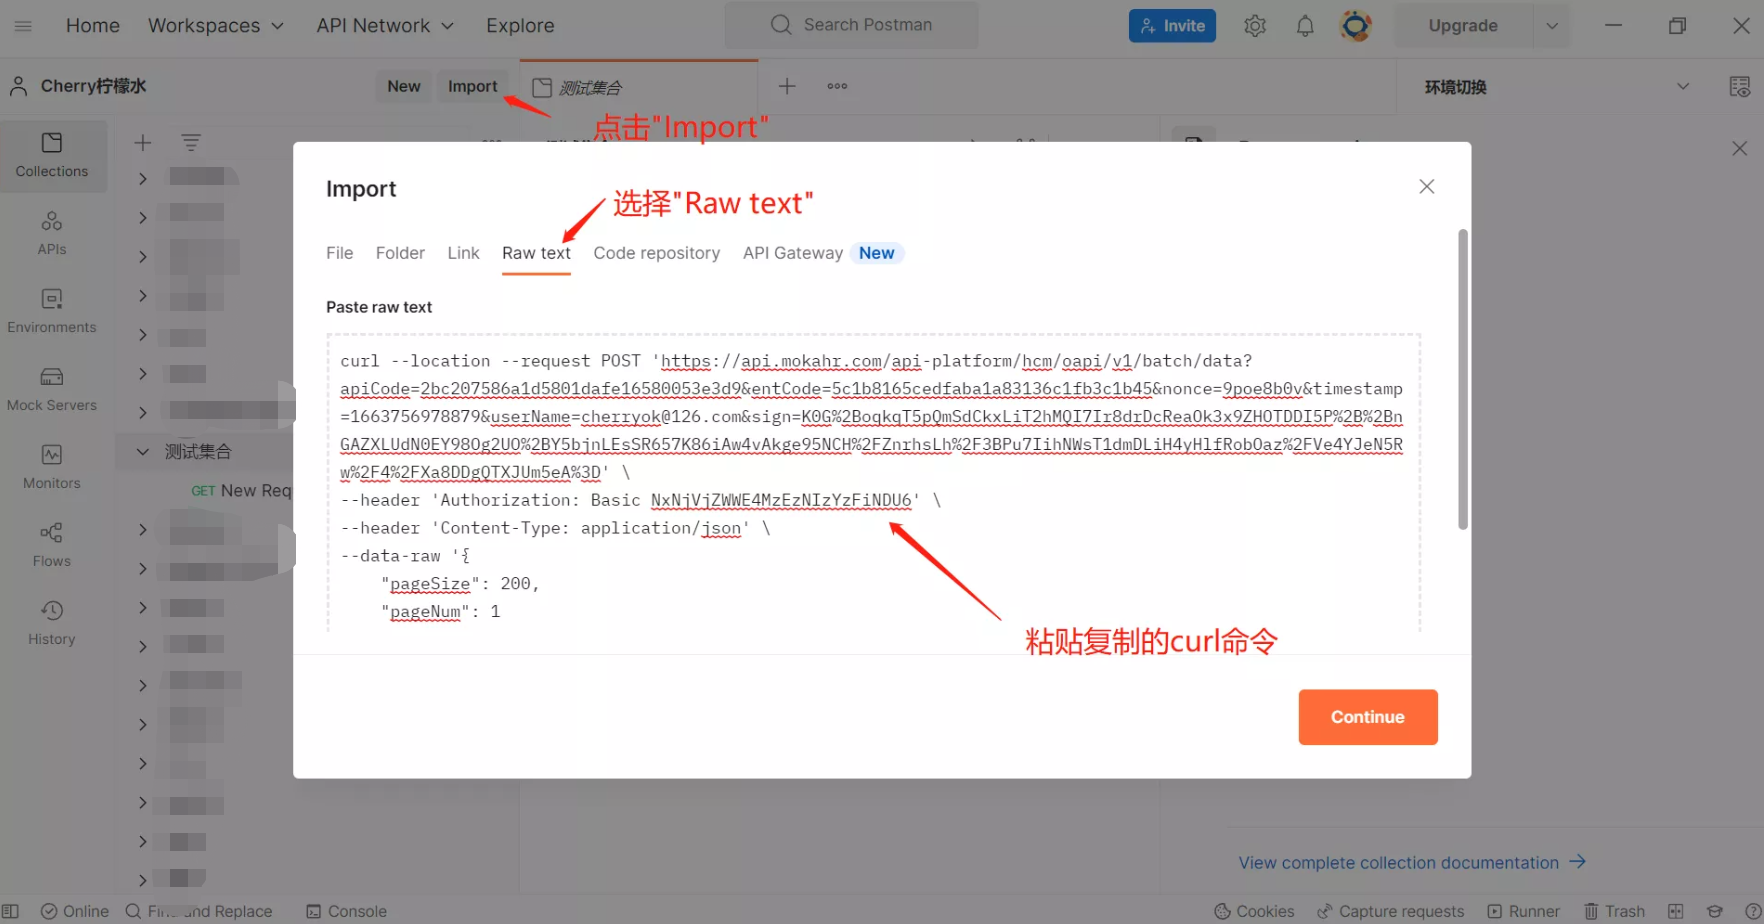Open APIs in the sidebar
The image size is (1764, 924).
pyautogui.click(x=52, y=233)
